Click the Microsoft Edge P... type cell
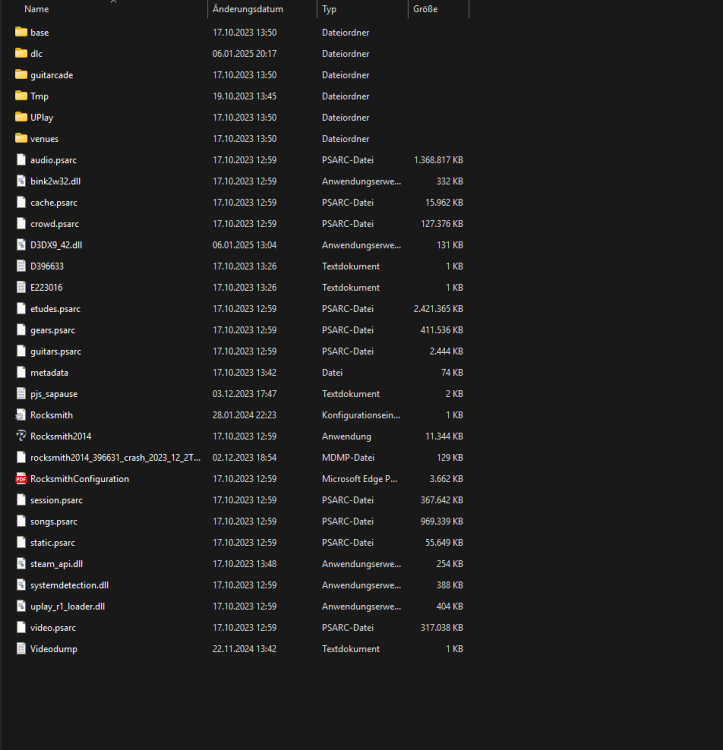The height and width of the screenshot is (750, 723). (359, 479)
